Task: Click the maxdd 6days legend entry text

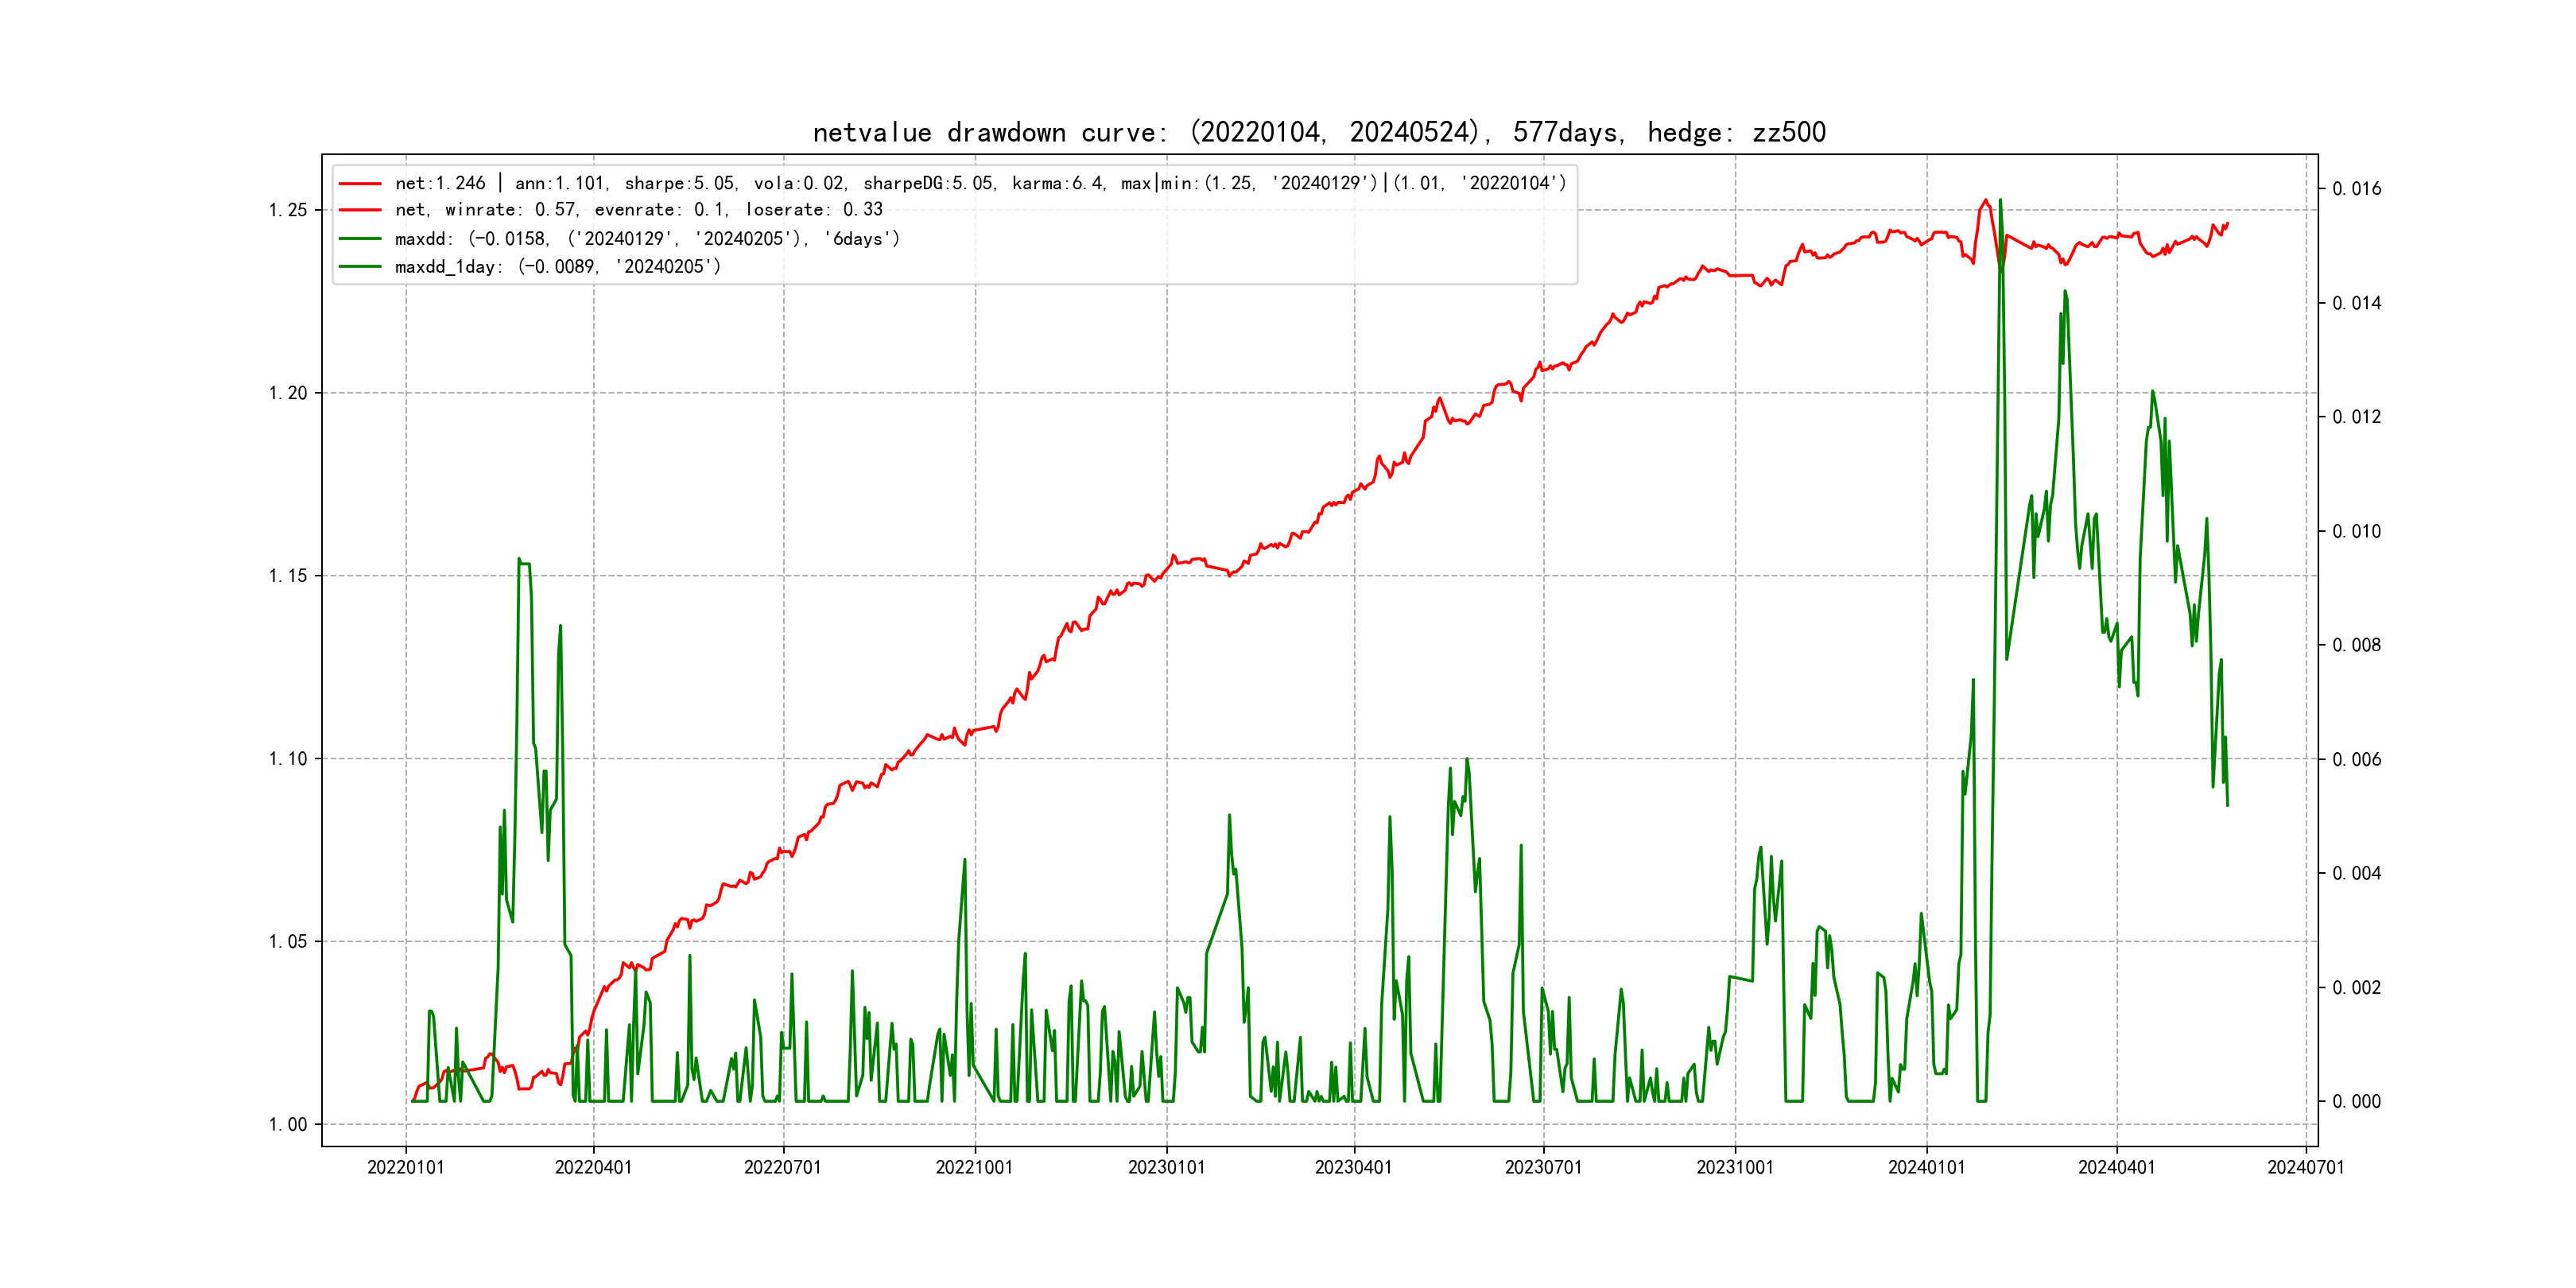Action: (x=647, y=239)
